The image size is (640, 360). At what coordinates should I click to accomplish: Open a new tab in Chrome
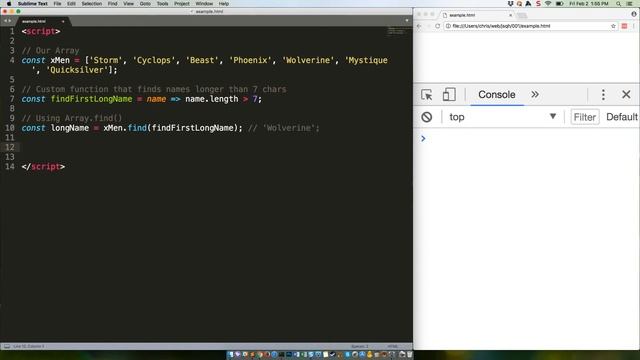pos(522,16)
